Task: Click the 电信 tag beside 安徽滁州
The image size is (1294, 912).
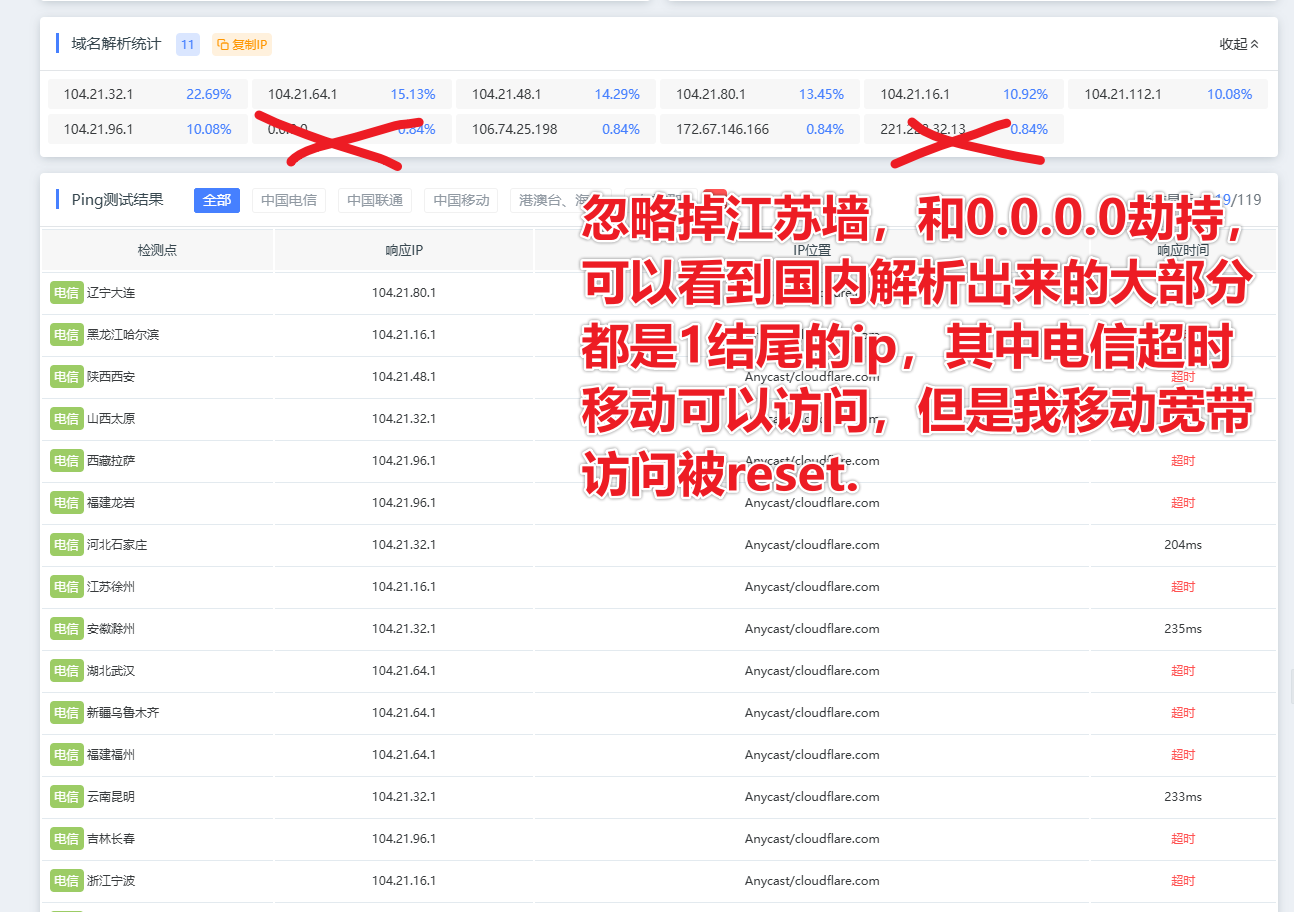Action: coord(66,629)
